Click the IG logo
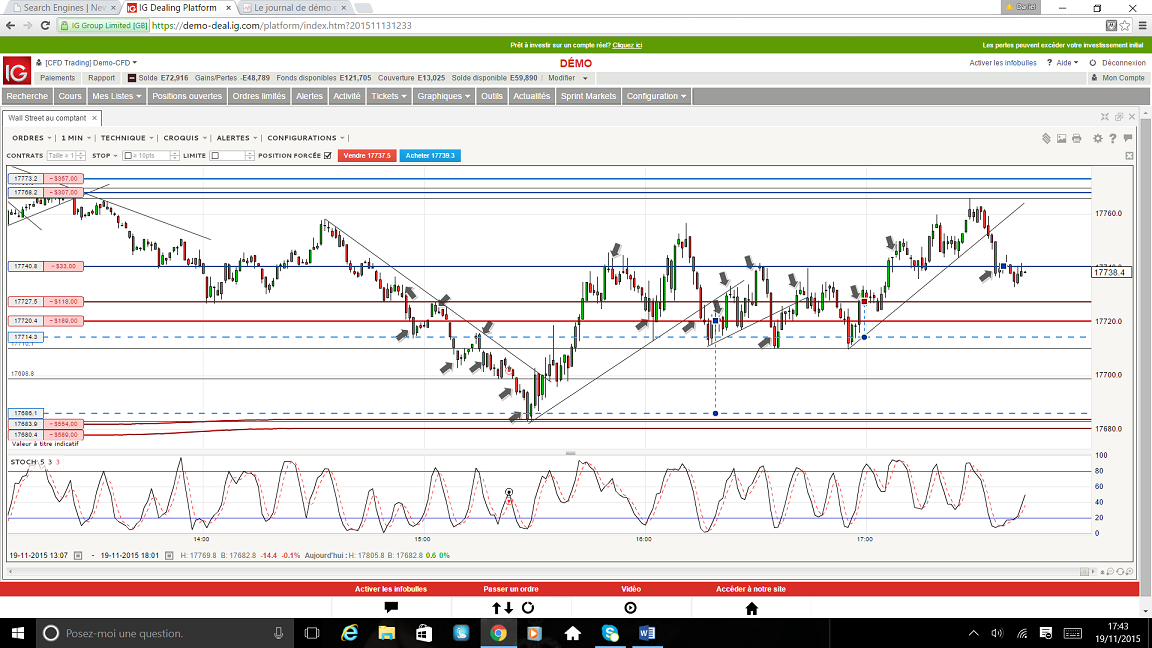The width and height of the screenshot is (1152, 648). (x=17, y=71)
